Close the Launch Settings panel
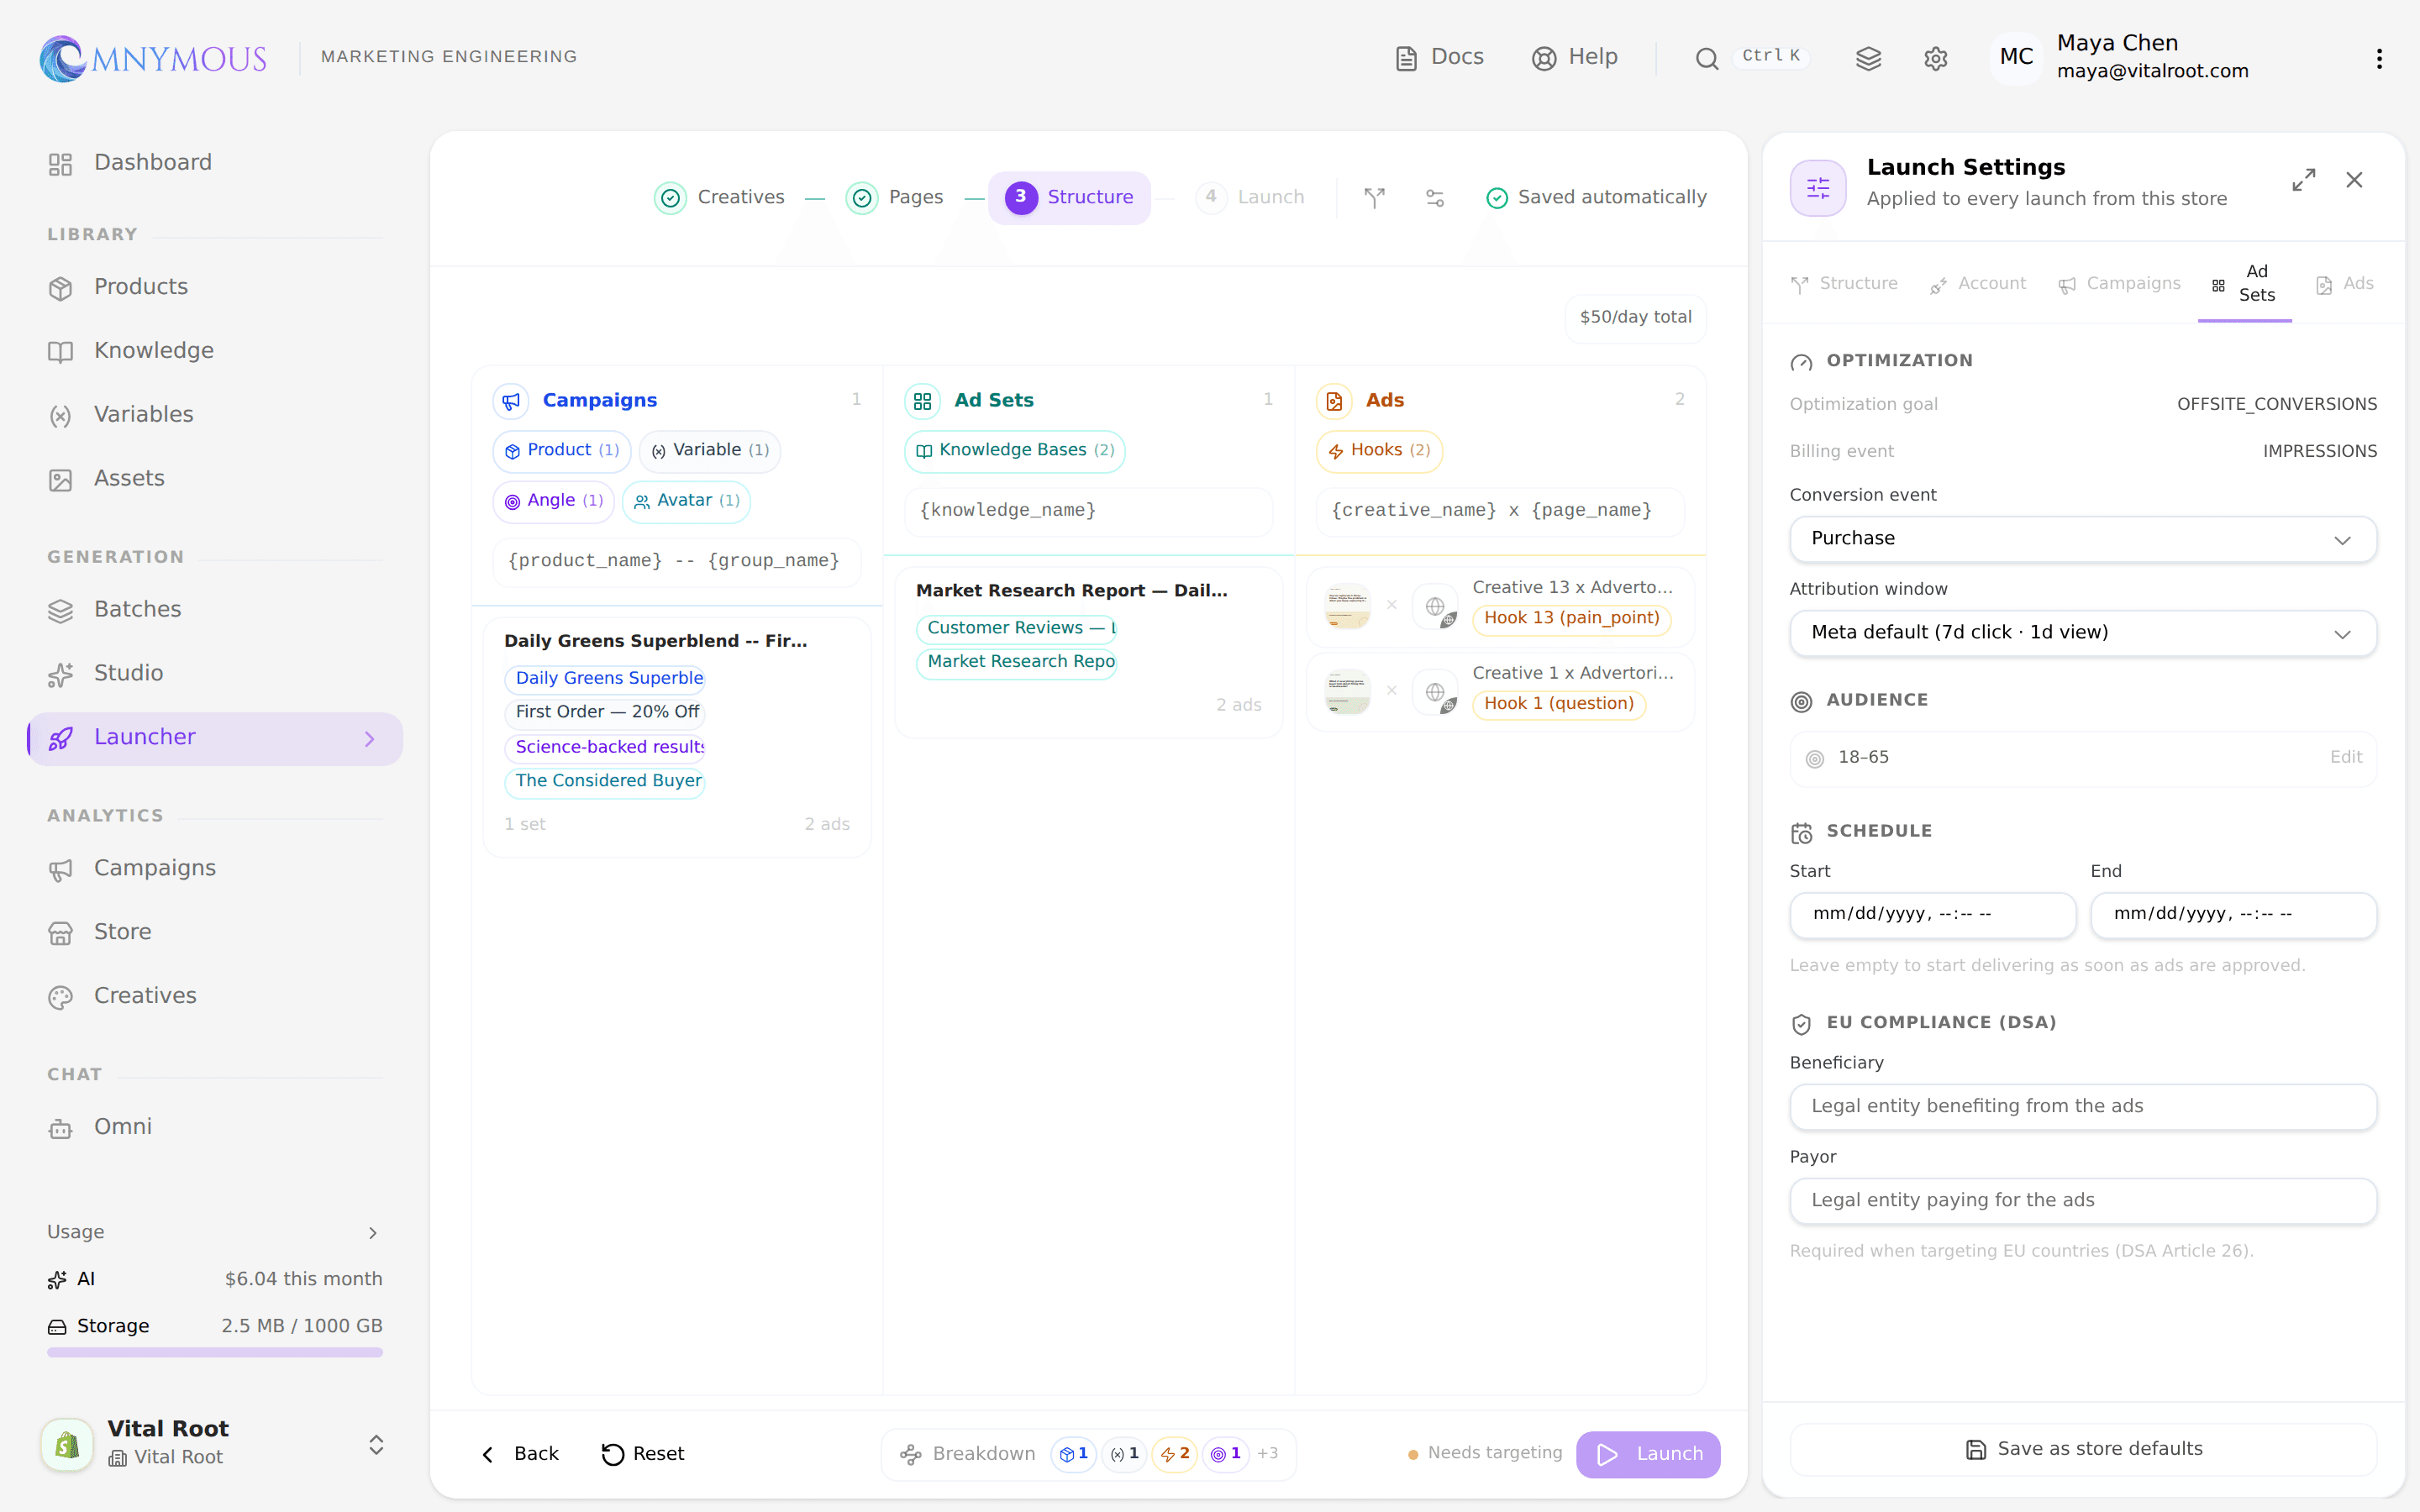 click(2355, 180)
